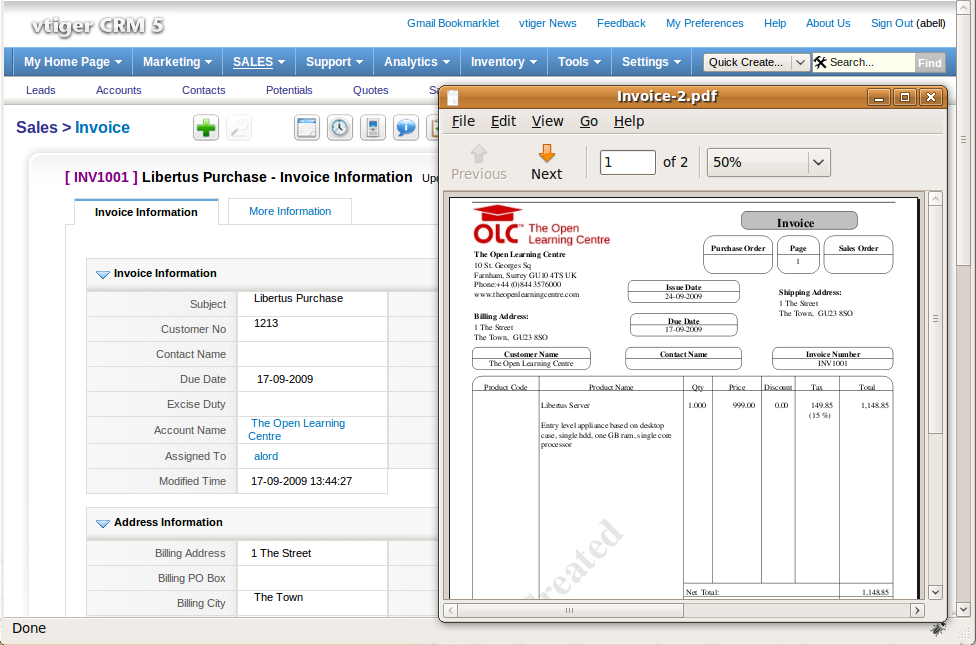Open the 50% zoom dropdown in the PDF viewer
The height and width of the screenshot is (645, 976).
769,162
